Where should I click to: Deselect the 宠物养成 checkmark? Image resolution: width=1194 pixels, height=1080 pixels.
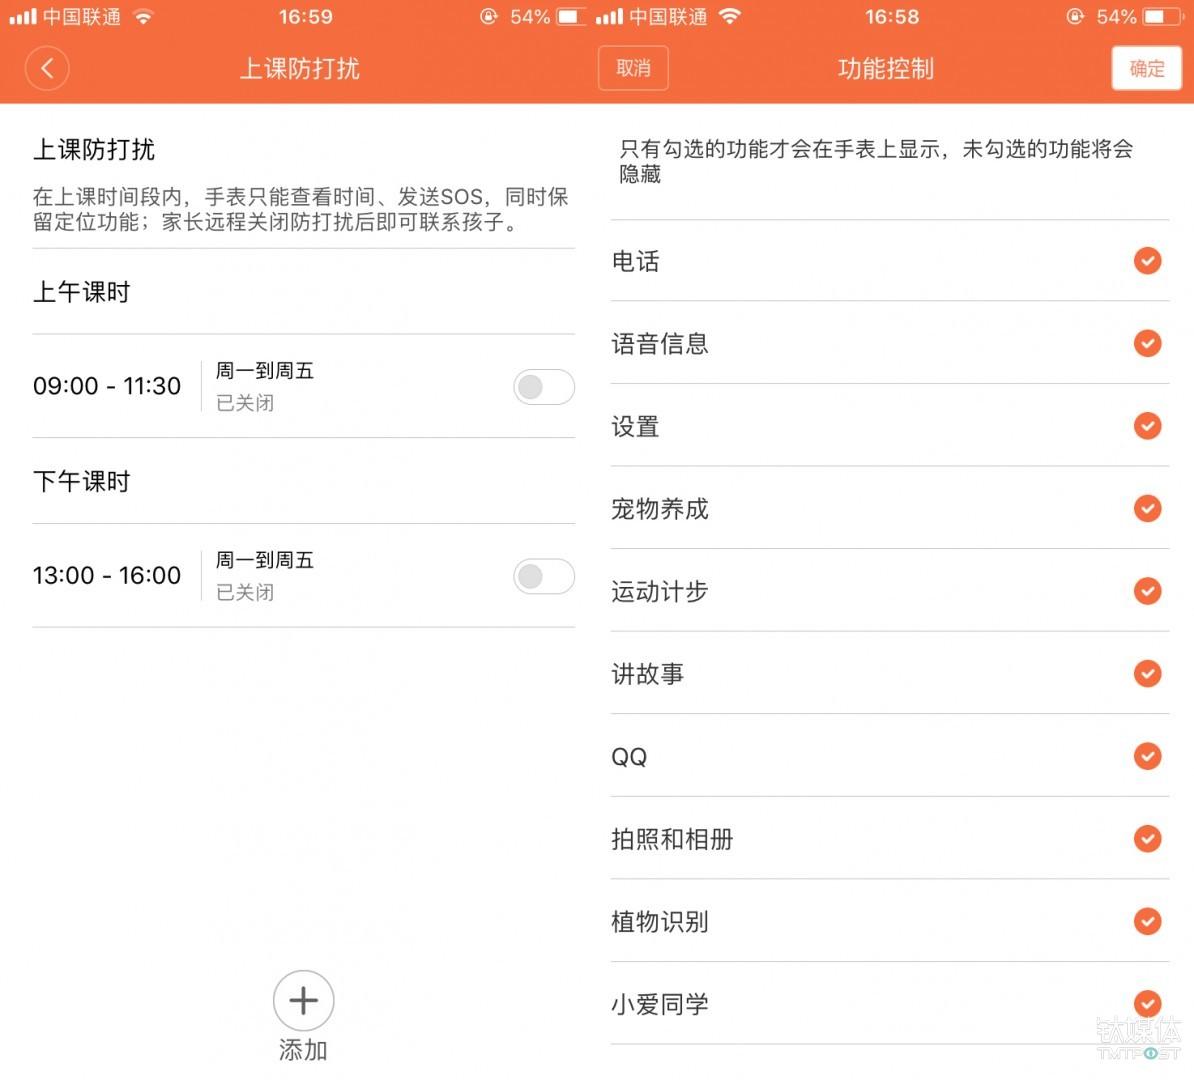point(1147,509)
